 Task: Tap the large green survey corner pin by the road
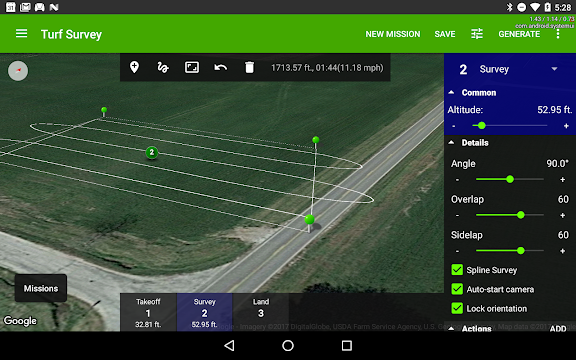[309, 220]
